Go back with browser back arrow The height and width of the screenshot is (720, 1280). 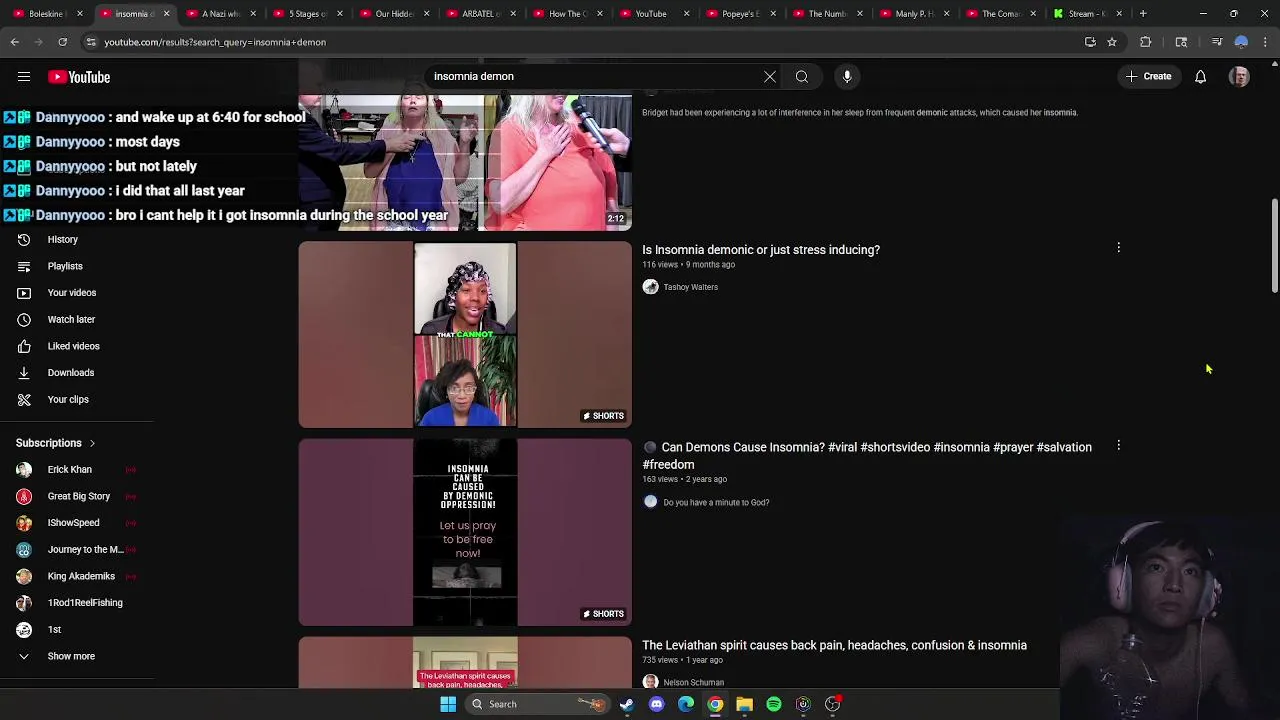(x=15, y=42)
